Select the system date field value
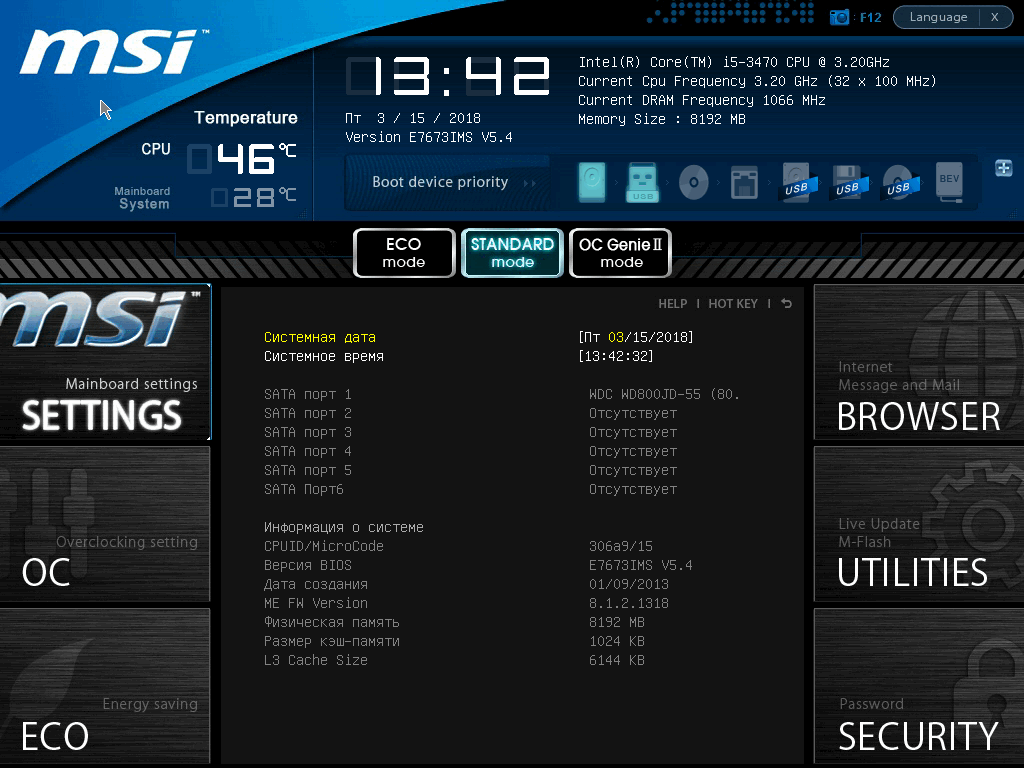Image resolution: width=1024 pixels, height=768 pixels. 635,337
